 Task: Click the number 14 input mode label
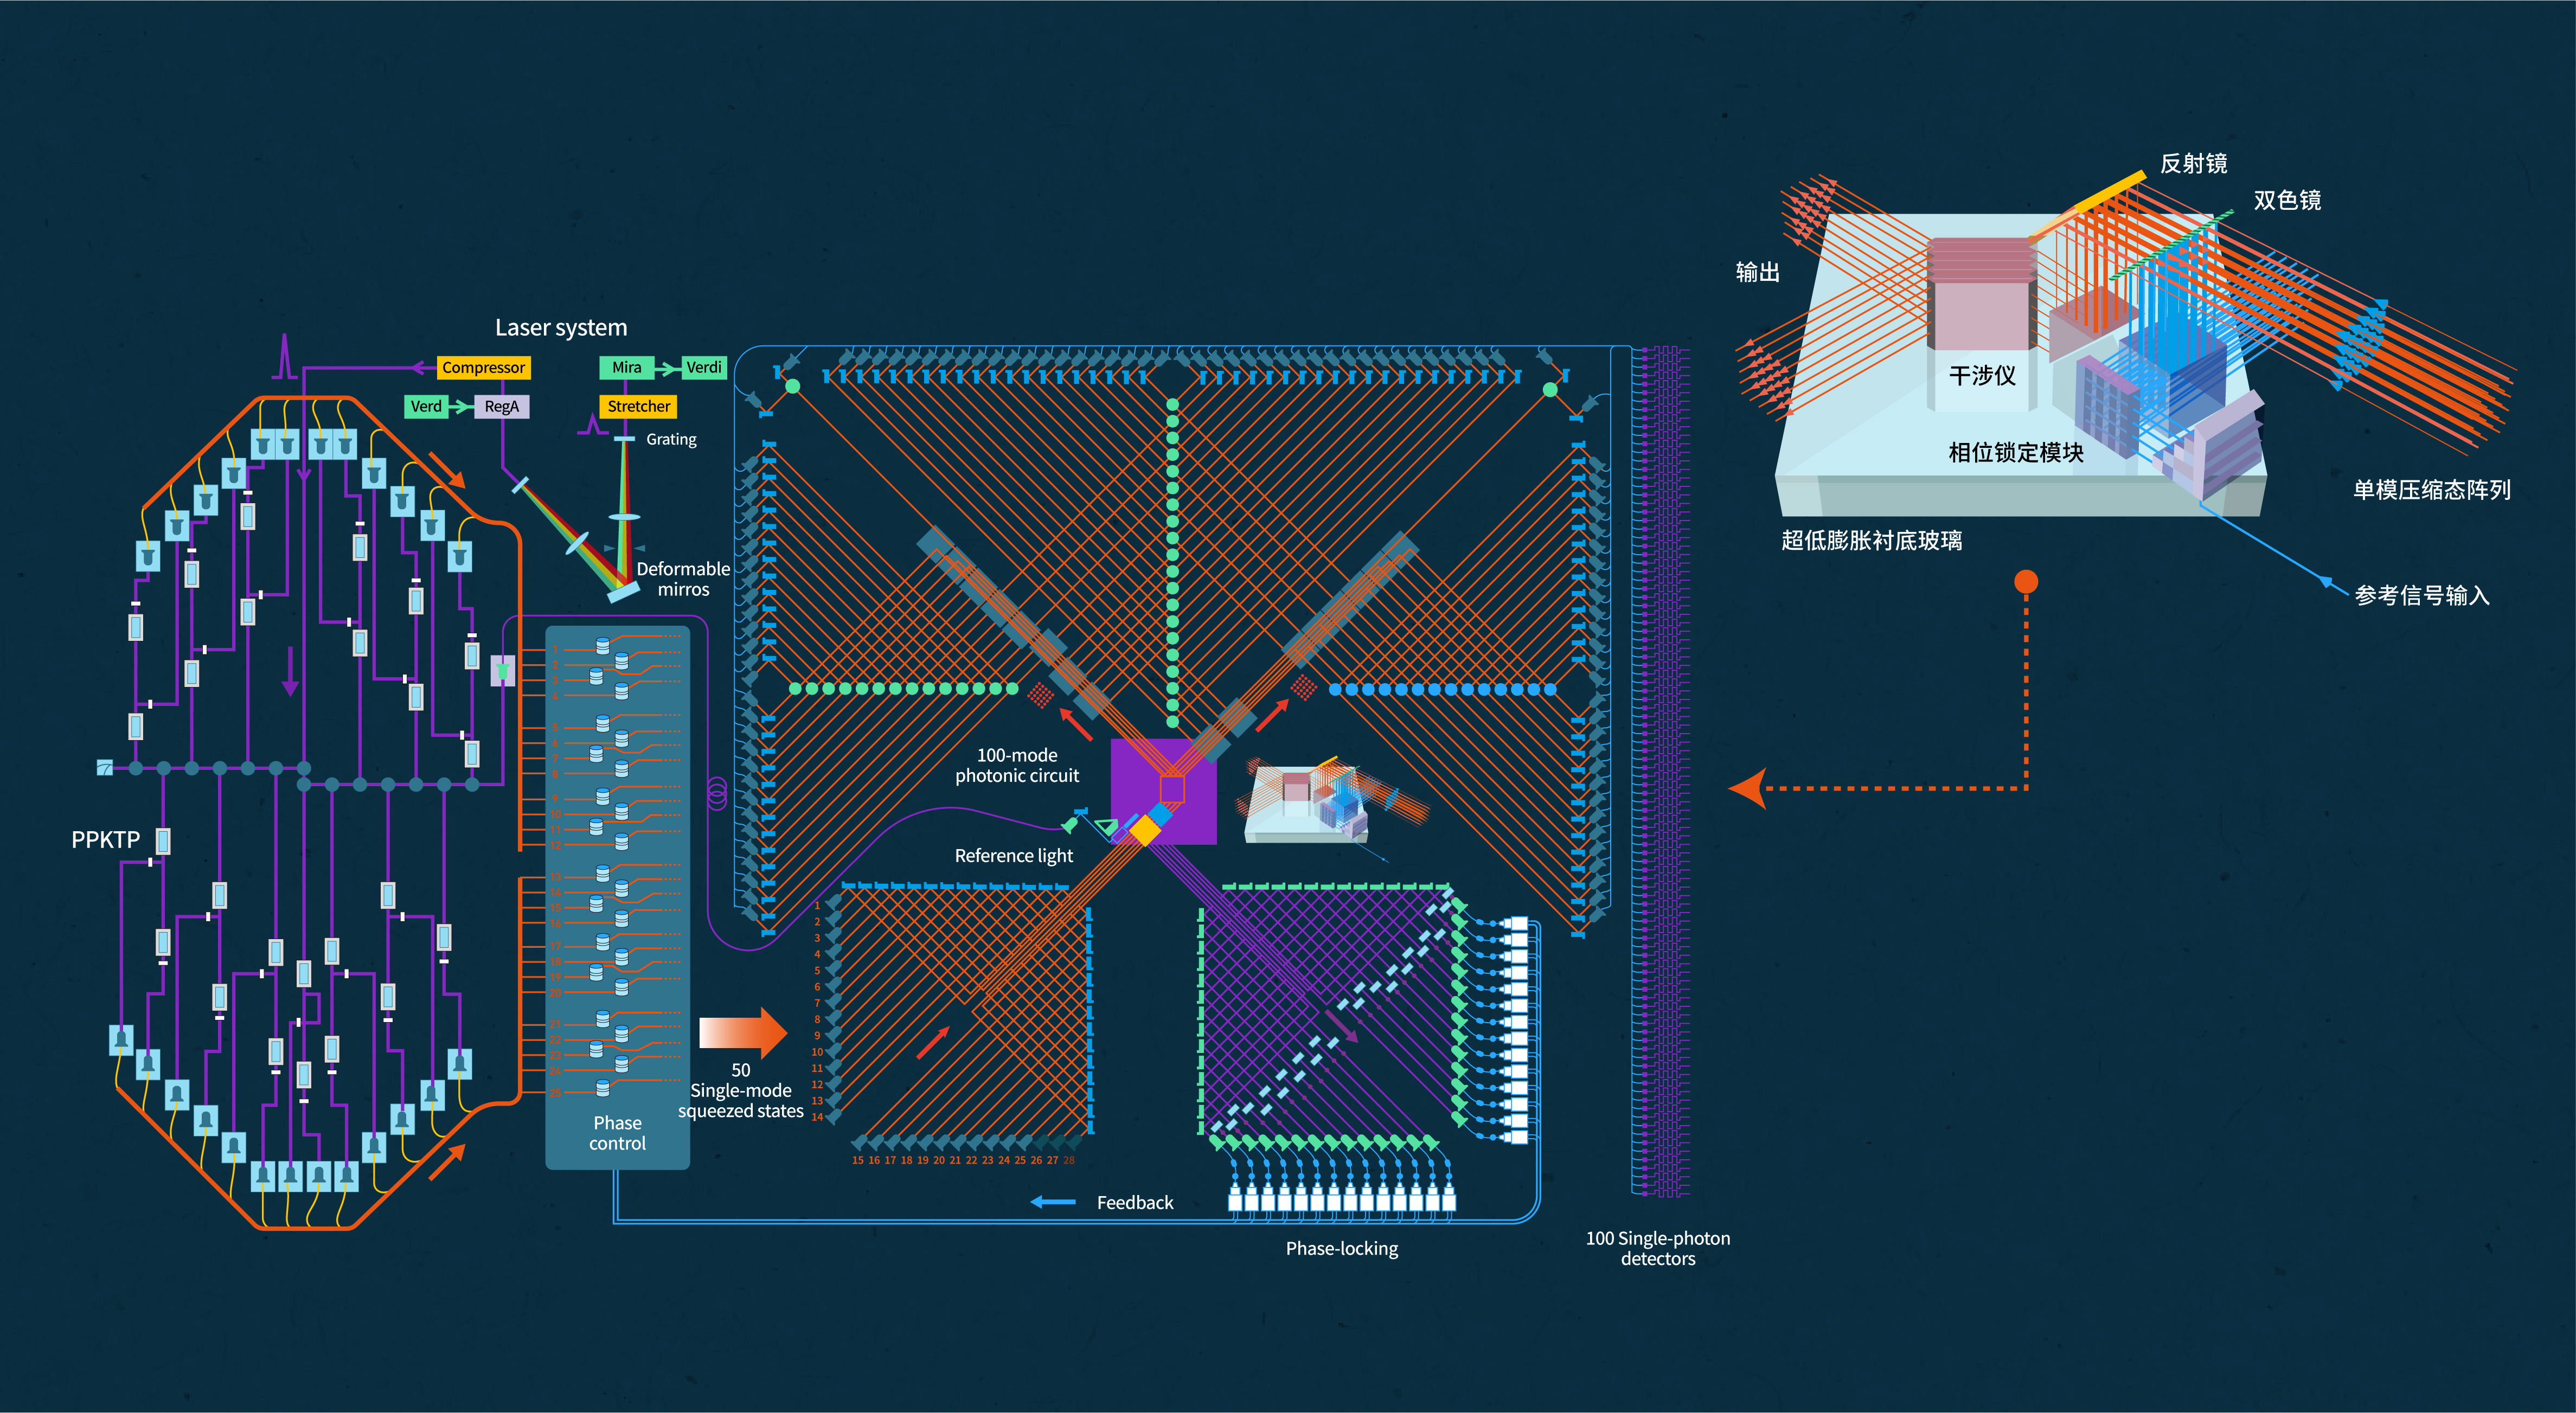pos(817,1117)
